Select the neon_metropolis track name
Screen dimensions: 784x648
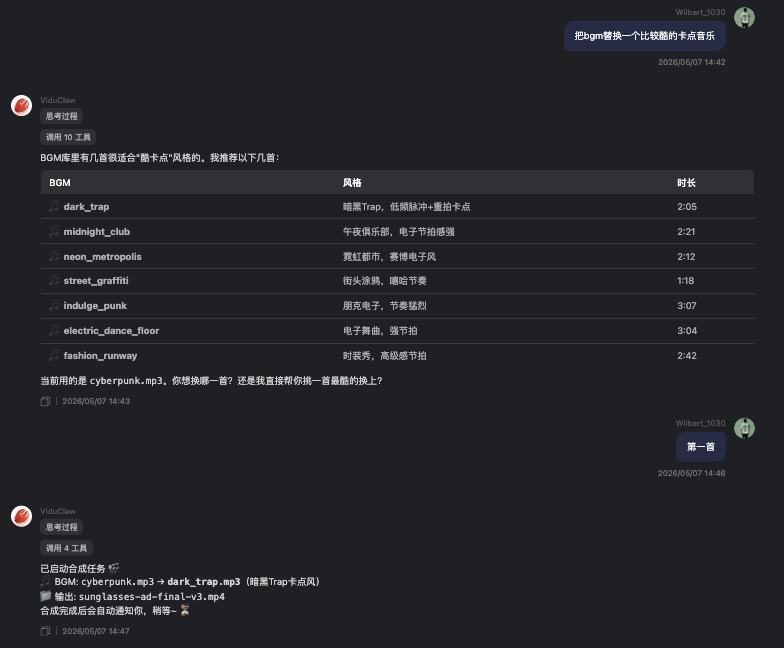[x=102, y=256]
